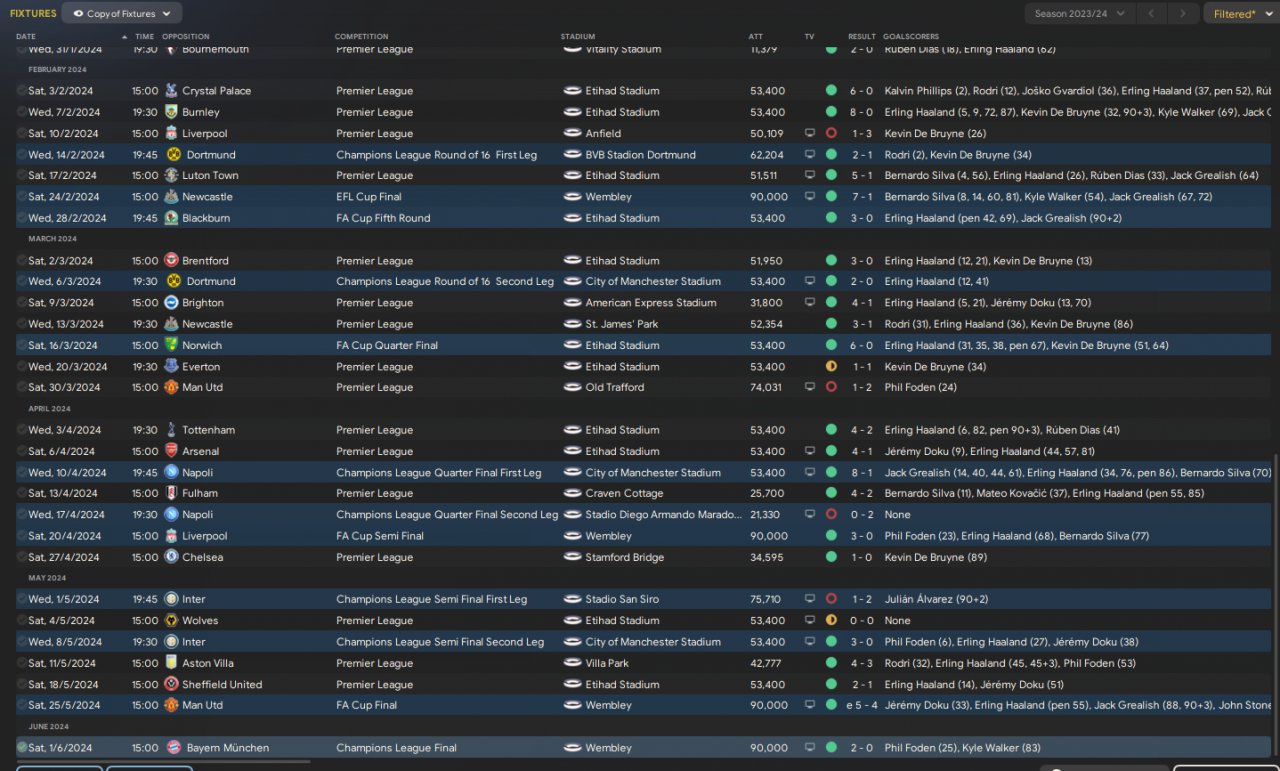This screenshot has width=1280, height=771.
Task: Toggle the tick beside Sat, 30/3/2024
Action: pyautogui.click(x=22, y=387)
